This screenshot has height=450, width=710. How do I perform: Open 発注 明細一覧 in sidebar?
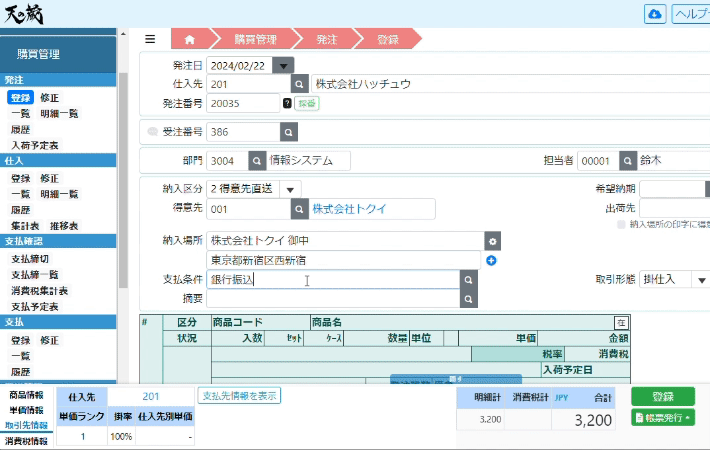tap(59, 114)
